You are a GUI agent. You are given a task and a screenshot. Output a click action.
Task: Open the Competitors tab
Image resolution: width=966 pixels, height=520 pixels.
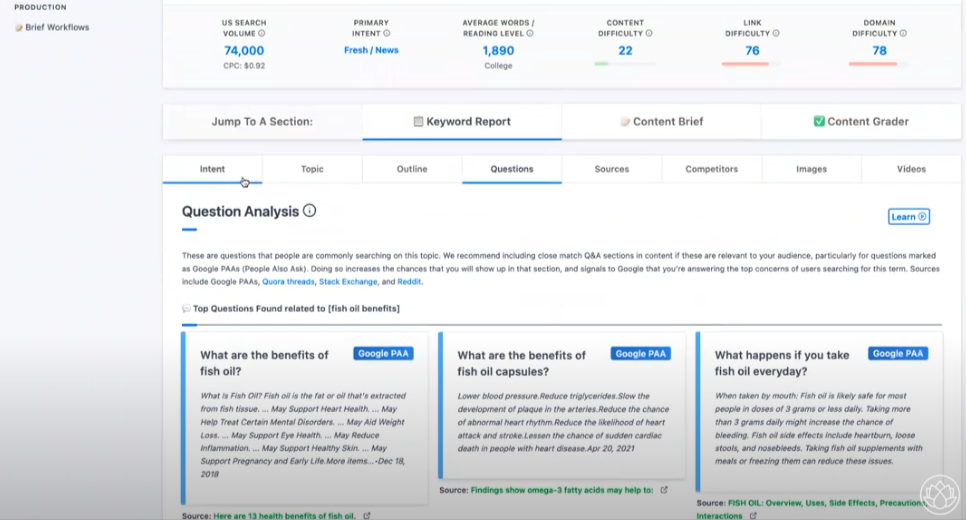pyautogui.click(x=712, y=169)
